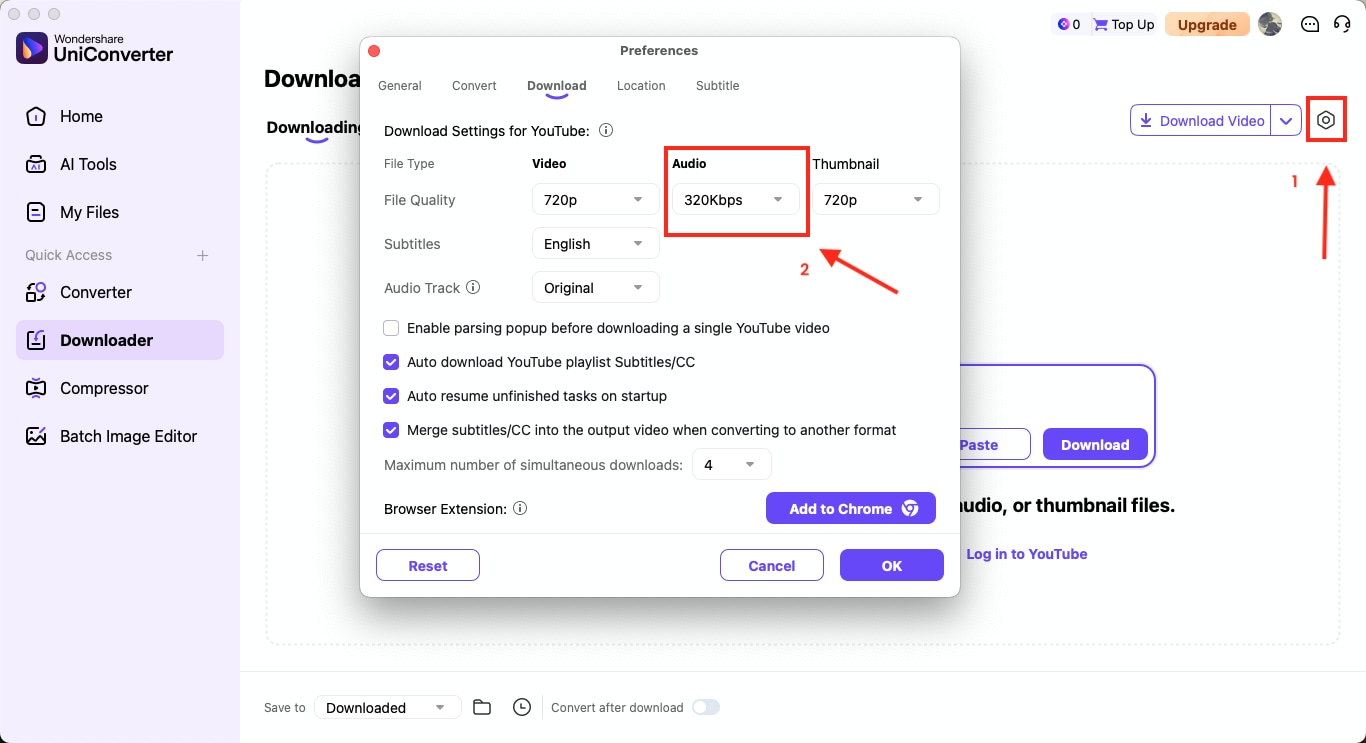The width and height of the screenshot is (1366, 743).
Task: Click the Preferences dialog title
Action: click(659, 50)
